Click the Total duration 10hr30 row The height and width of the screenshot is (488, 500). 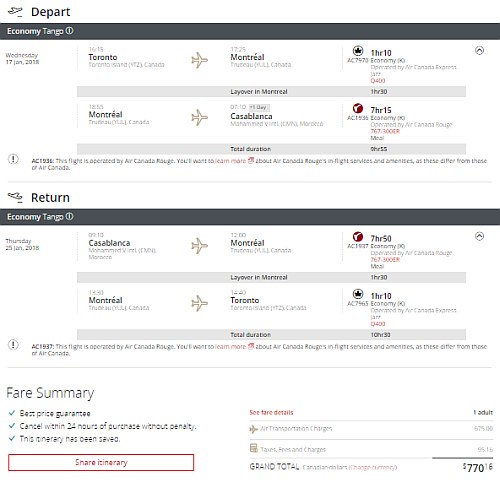pos(271,335)
